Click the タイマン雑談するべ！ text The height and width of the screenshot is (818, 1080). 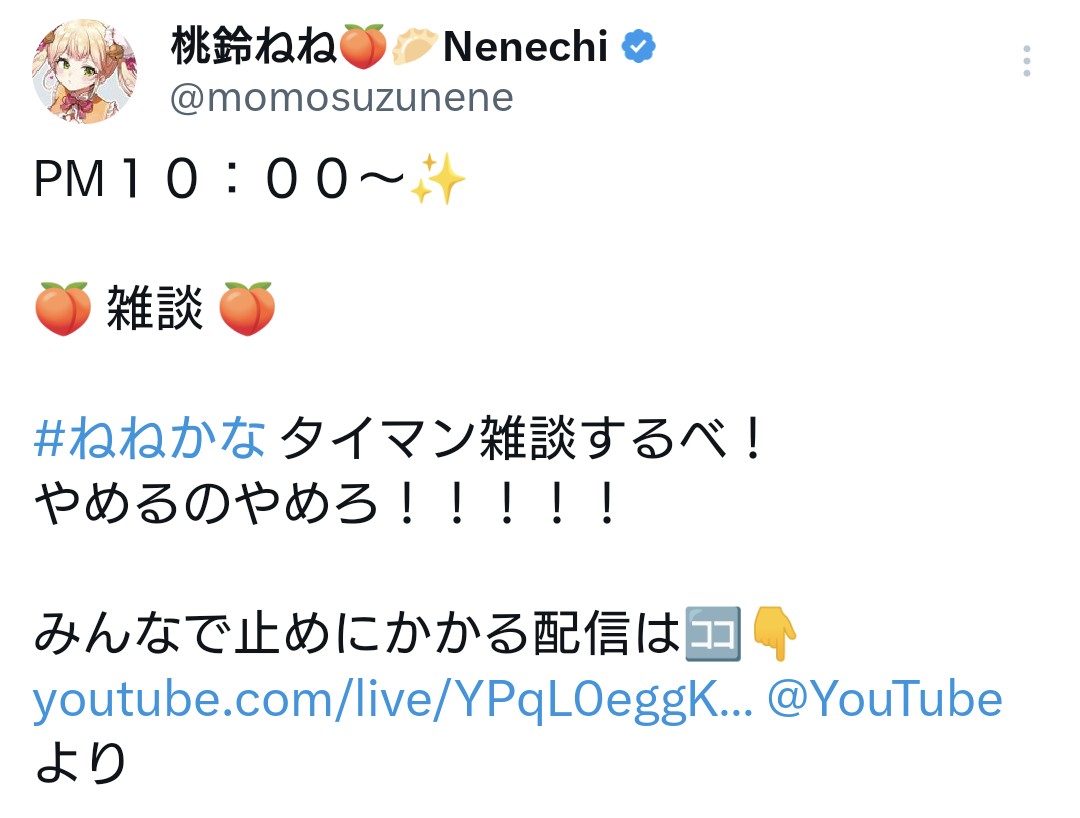[x=522, y=441]
